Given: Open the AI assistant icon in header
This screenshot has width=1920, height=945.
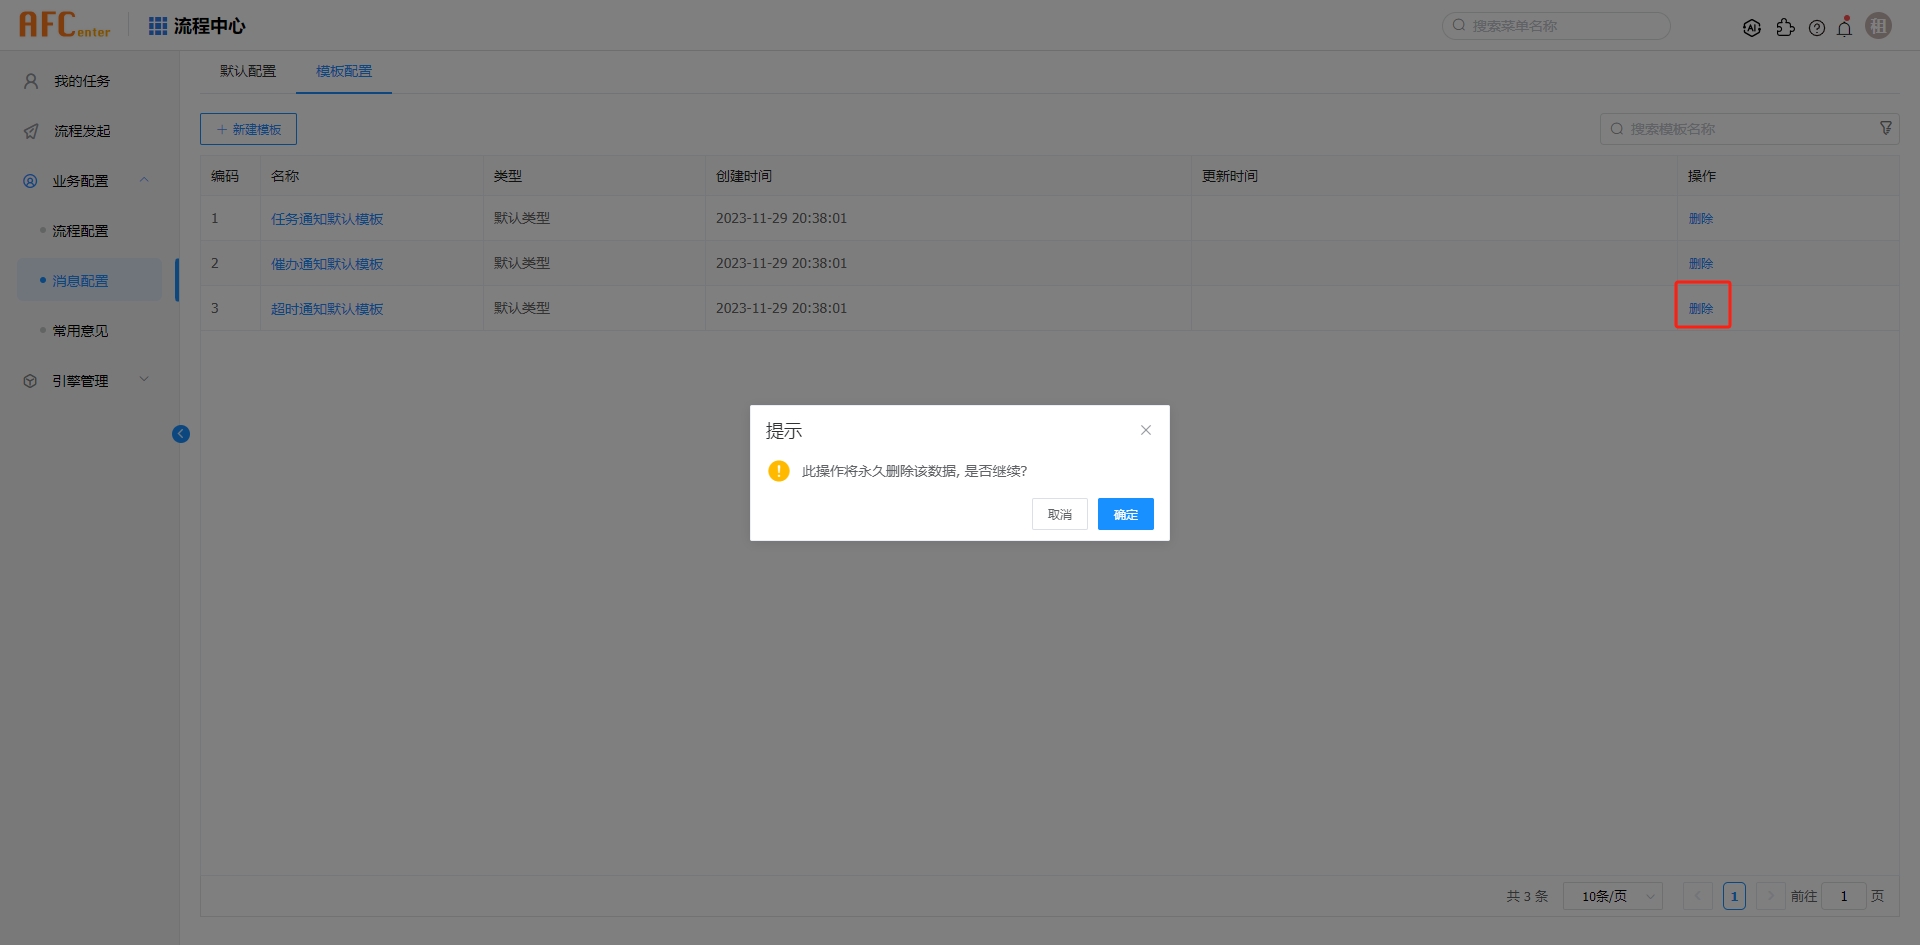Looking at the screenshot, I should click(x=1751, y=28).
